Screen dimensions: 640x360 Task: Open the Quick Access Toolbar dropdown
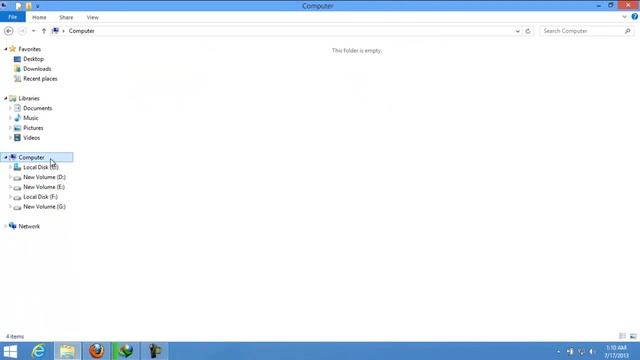click(38, 7)
